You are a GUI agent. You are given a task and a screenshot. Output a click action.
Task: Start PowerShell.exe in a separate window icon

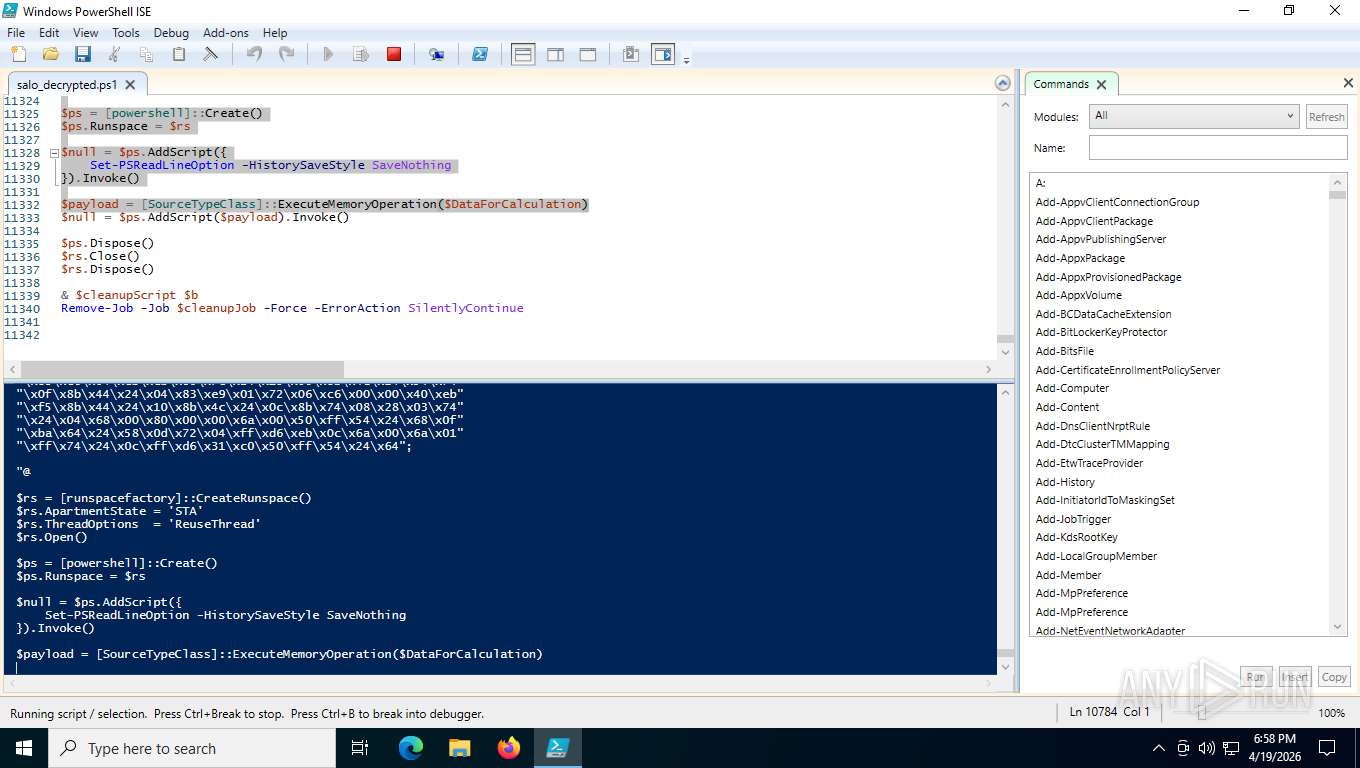(x=480, y=54)
